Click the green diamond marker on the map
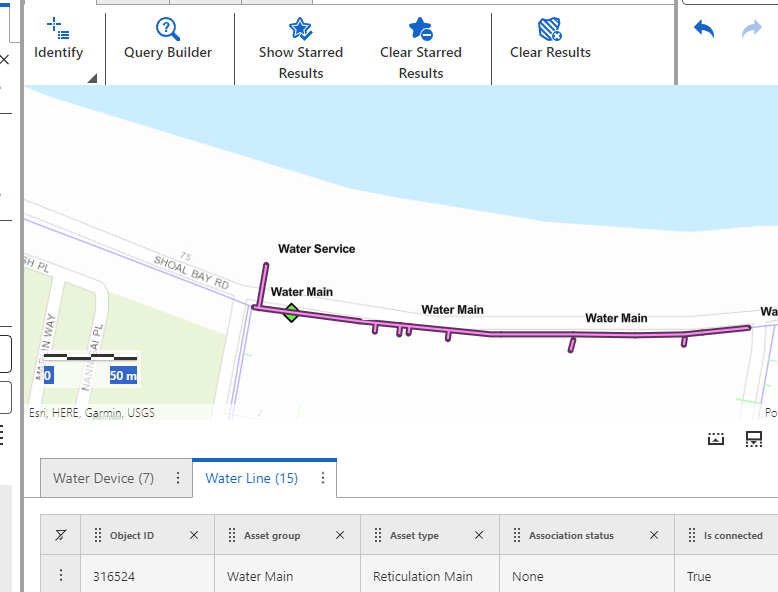Image resolution: width=778 pixels, height=592 pixels. click(291, 313)
